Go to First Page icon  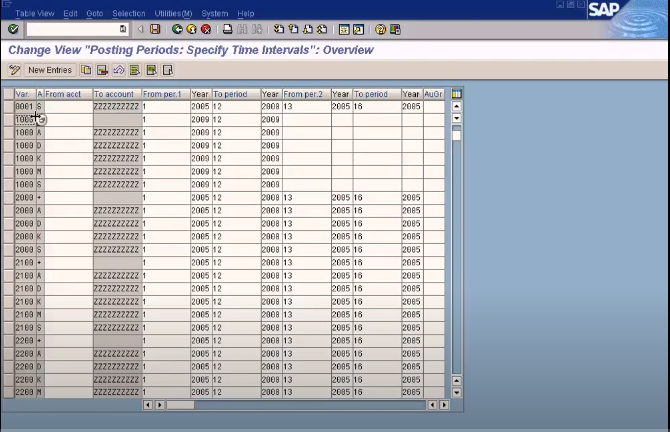[x=279, y=29]
